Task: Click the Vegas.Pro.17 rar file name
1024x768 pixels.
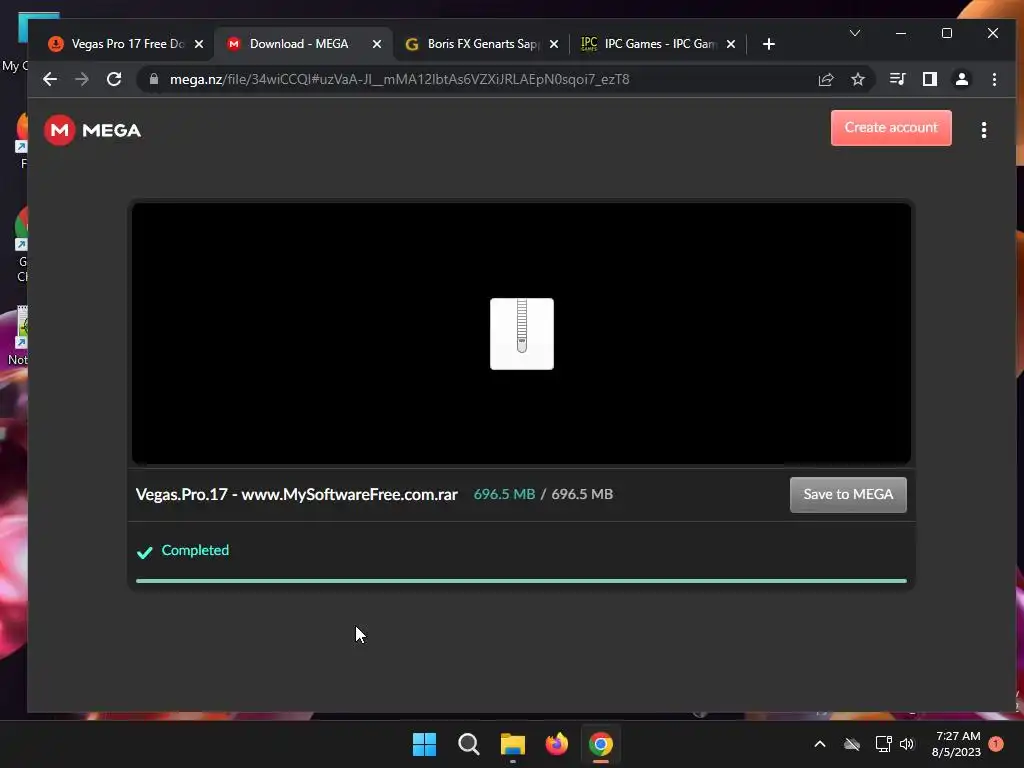Action: coord(296,494)
